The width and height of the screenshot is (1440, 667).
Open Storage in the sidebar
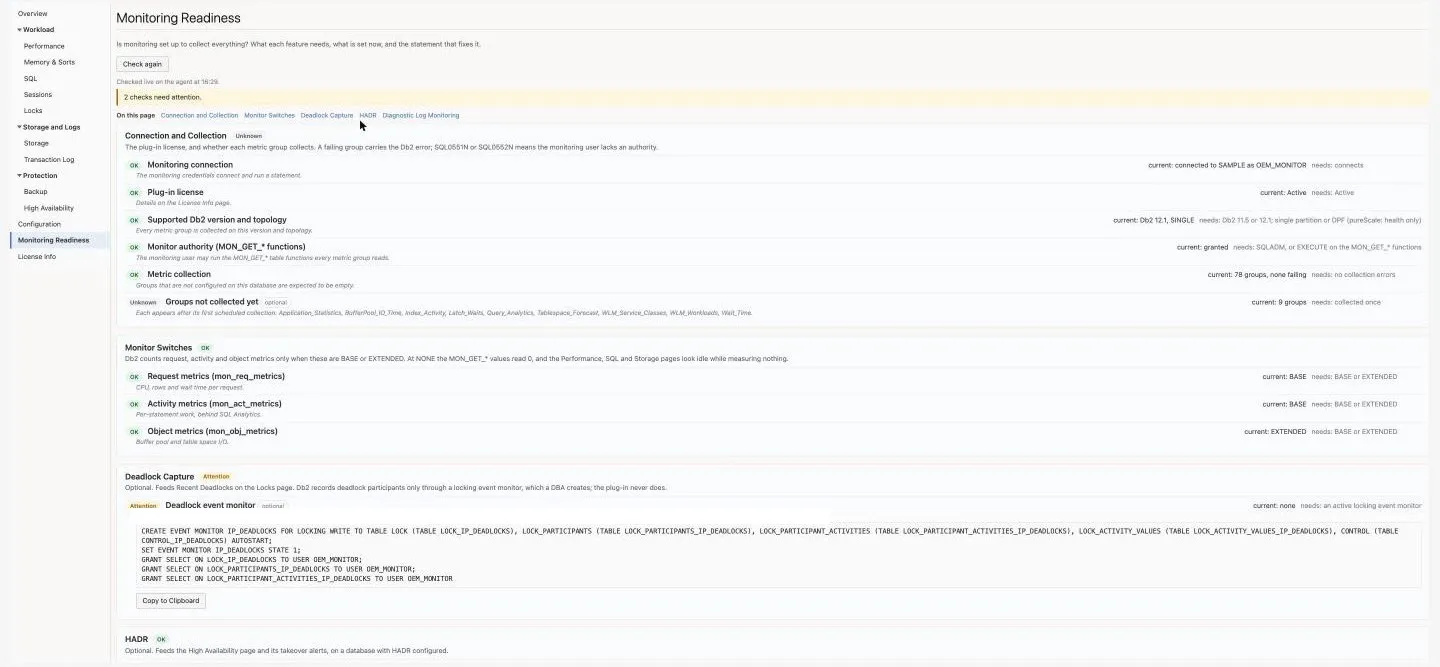click(36, 143)
